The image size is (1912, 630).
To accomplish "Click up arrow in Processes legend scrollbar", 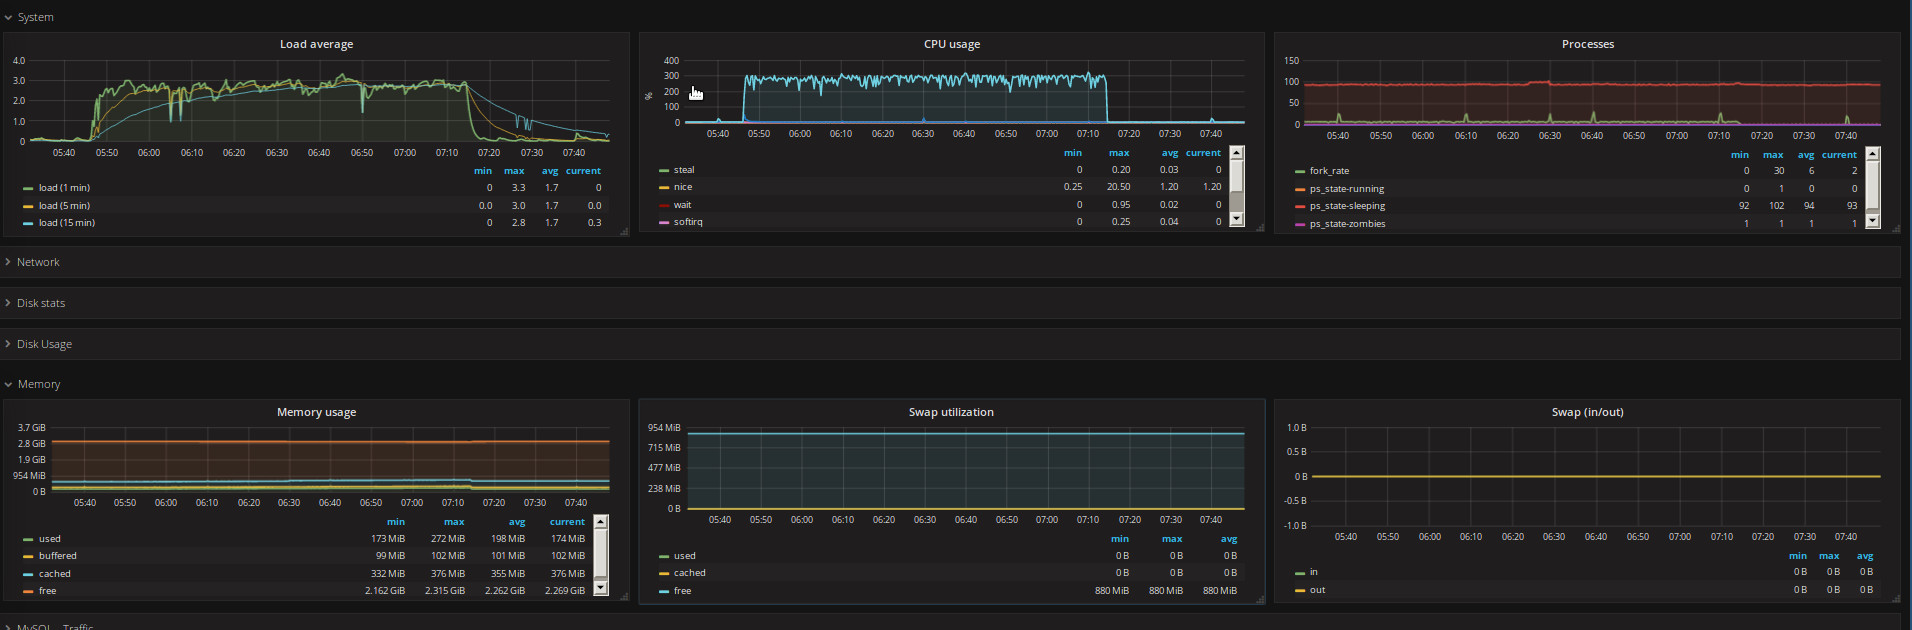I will pyautogui.click(x=1873, y=154).
